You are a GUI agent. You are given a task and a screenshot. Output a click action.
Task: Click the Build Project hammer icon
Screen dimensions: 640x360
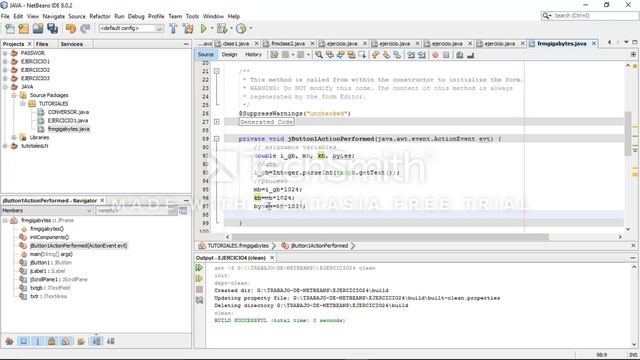[x=173, y=29]
